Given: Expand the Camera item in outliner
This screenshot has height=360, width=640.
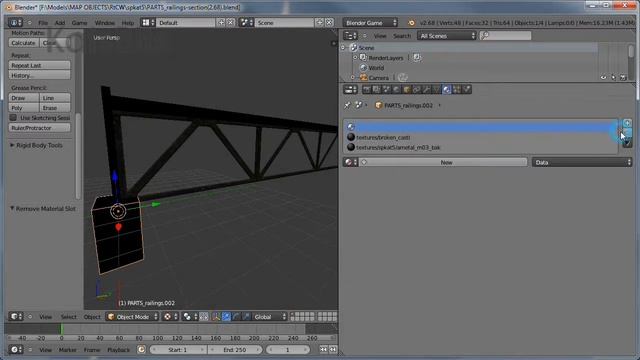Looking at the screenshot, I should pyautogui.click(x=353, y=78).
